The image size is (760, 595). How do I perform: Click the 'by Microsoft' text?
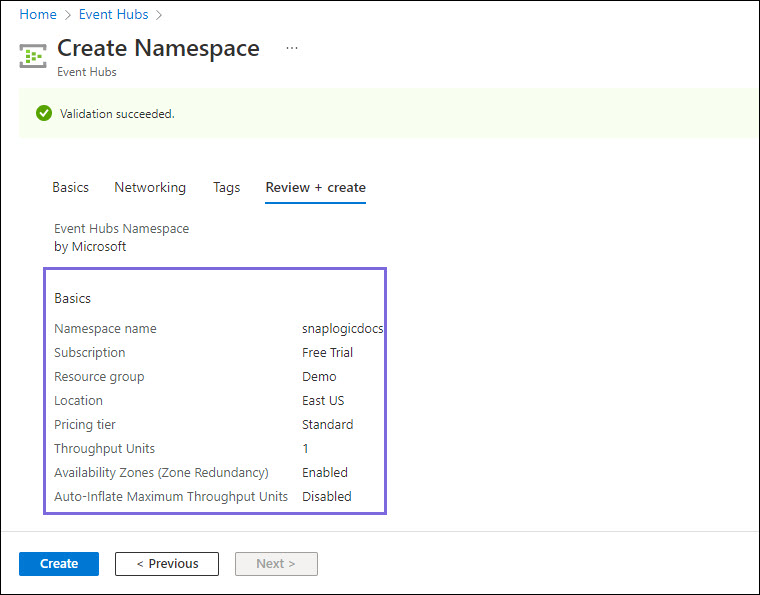pyautogui.click(x=90, y=247)
